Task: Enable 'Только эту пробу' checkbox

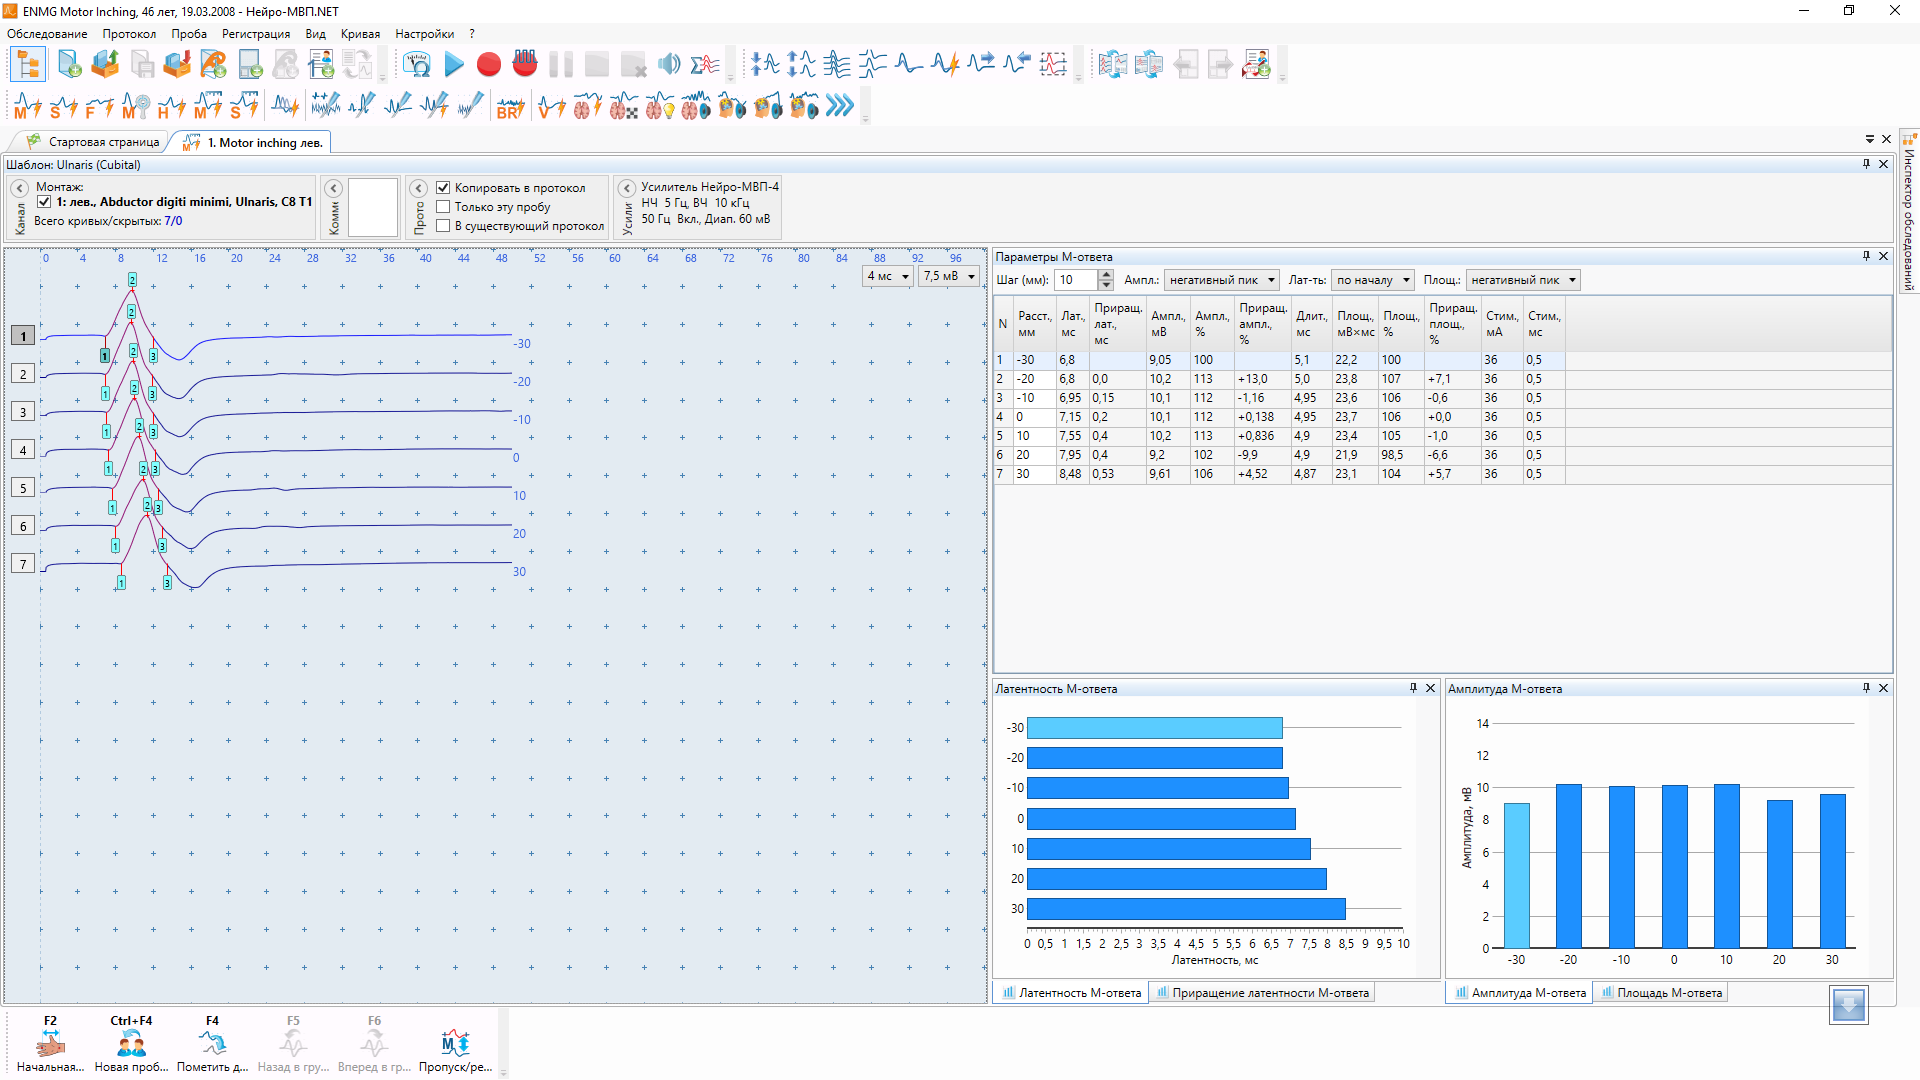Action: coord(443,207)
